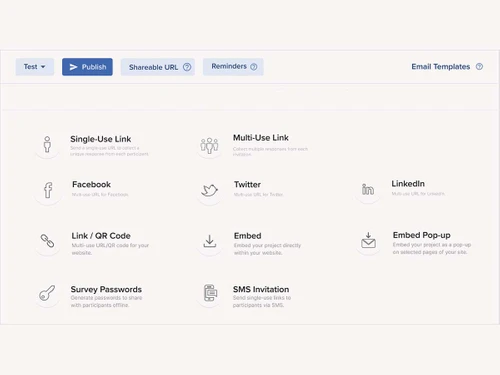Click the Single-Use Link person icon
The width and height of the screenshot is (500, 375).
coord(47,144)
